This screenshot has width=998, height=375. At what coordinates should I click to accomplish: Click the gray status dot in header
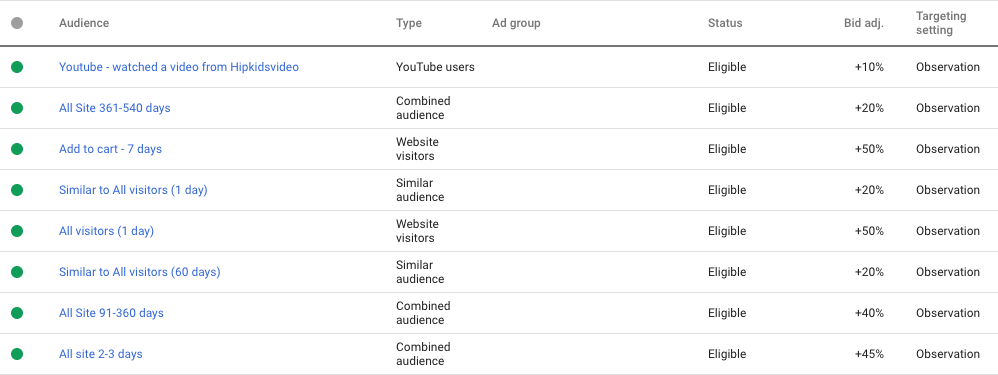tap(17, 23)
